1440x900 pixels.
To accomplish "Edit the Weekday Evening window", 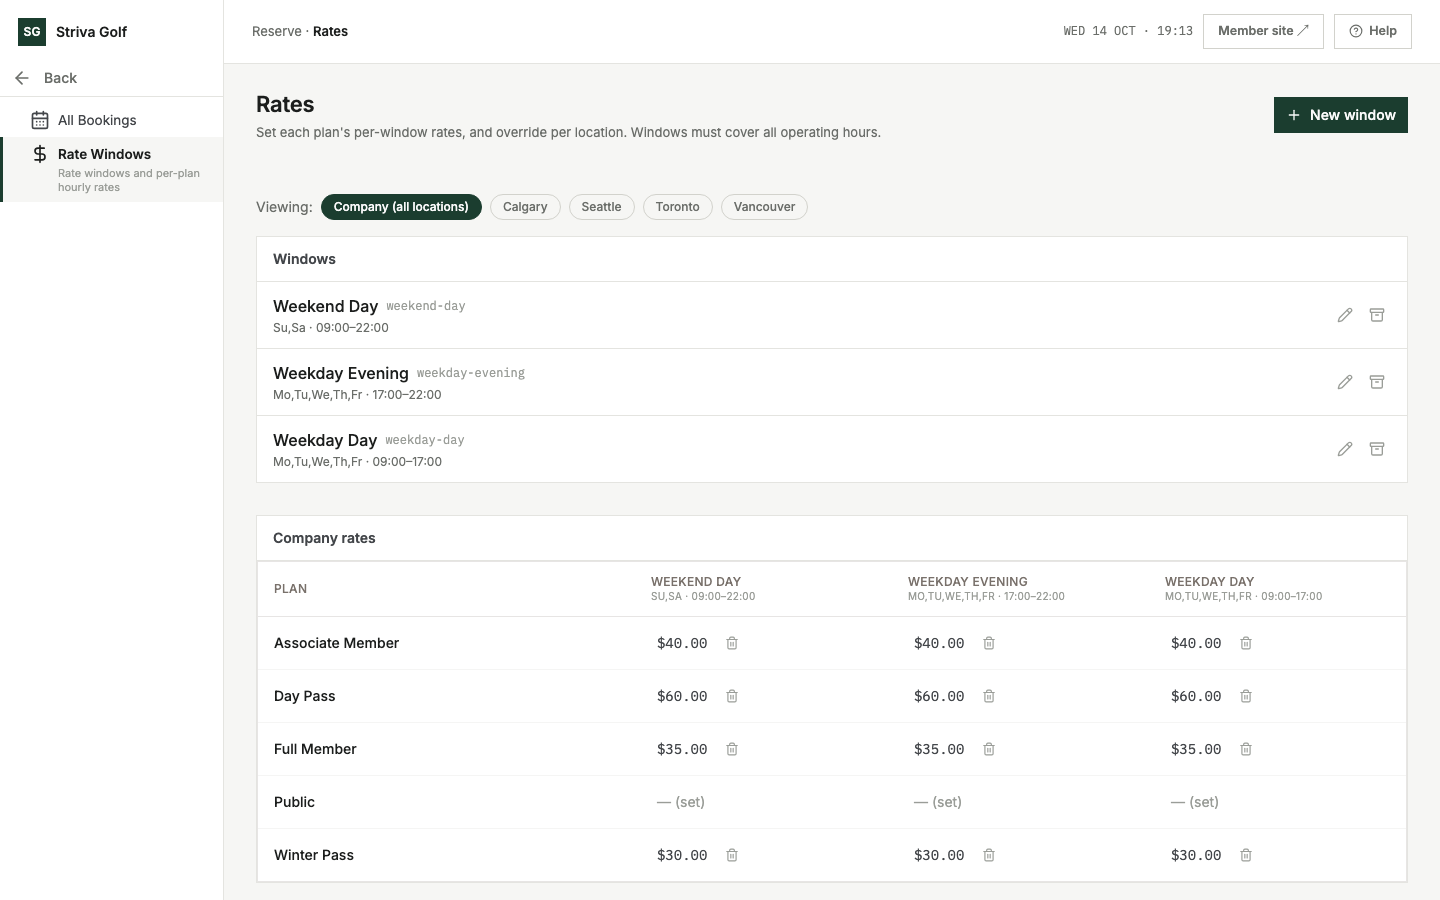I will tap(1345, 382).
